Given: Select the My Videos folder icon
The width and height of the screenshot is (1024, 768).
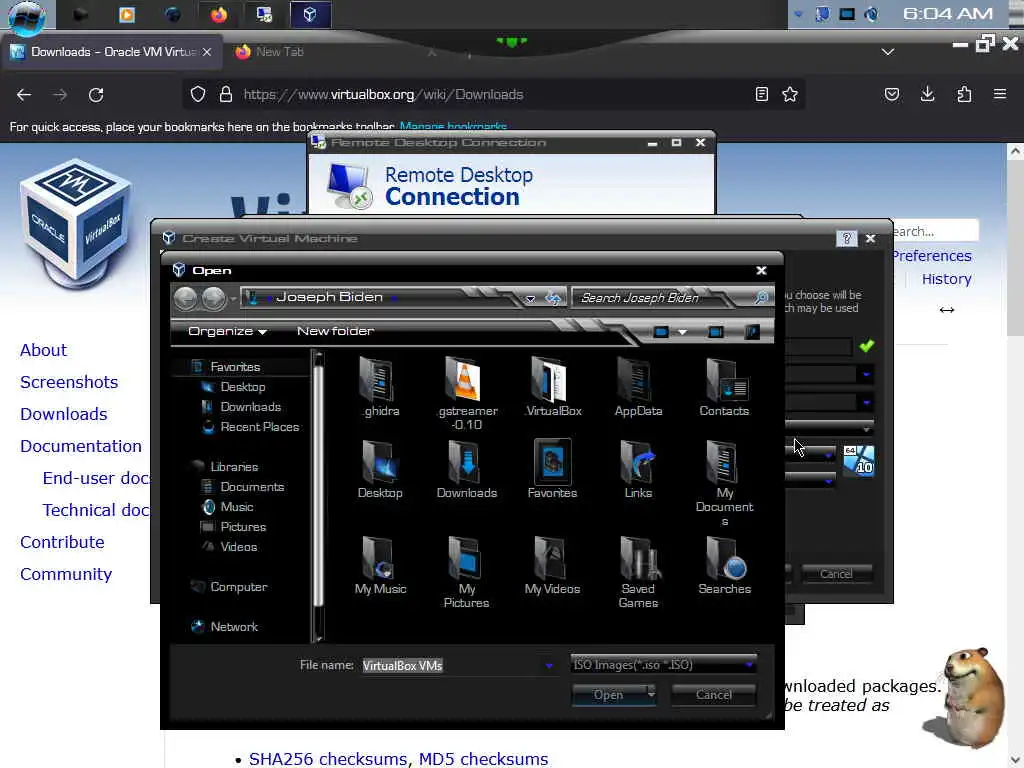Looking at the screenshot, I should click(552, 566).
